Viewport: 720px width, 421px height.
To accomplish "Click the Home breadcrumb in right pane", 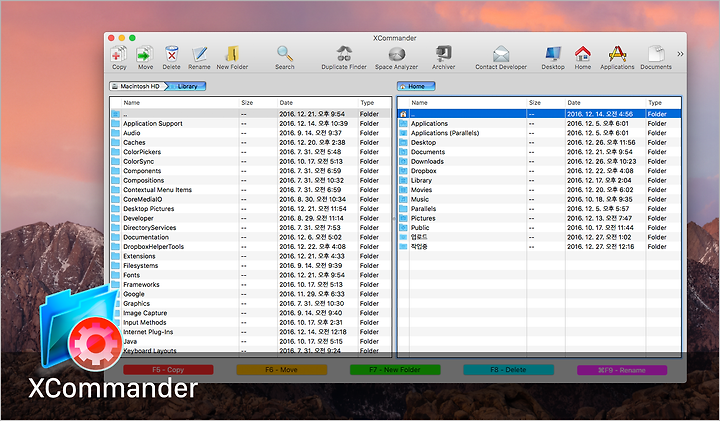I will click(x=416, y=86).
